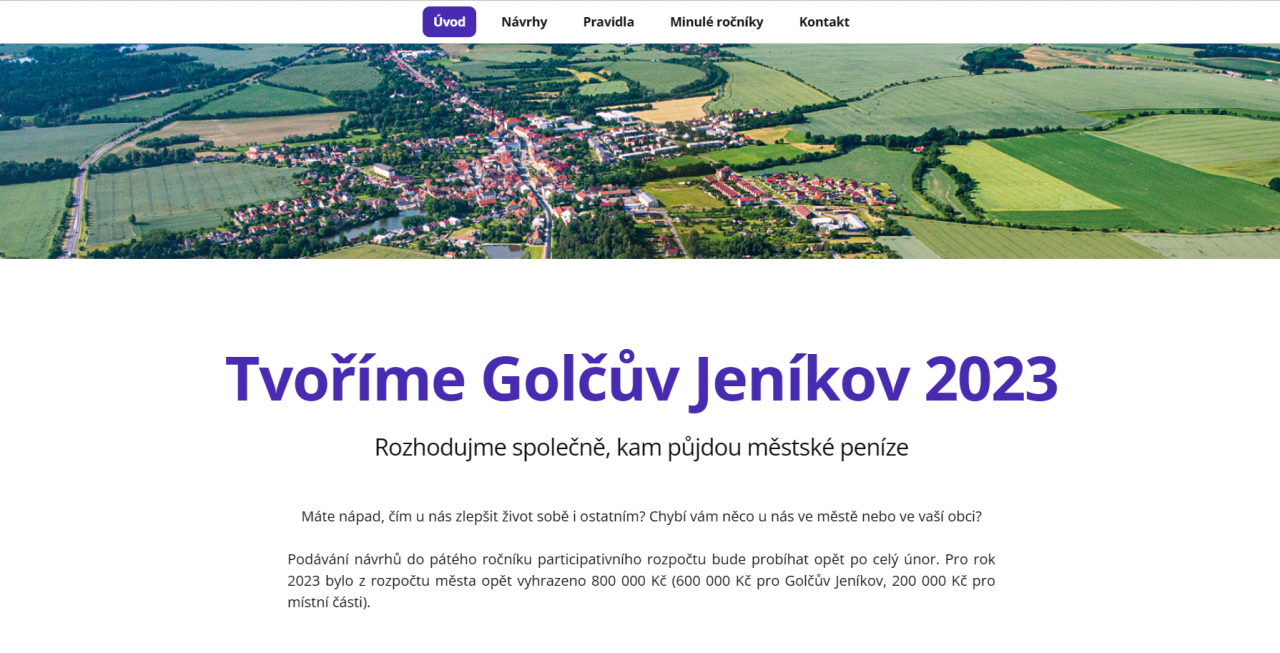Image resolution: width=1280 pixels, height=653 pixels.
Task: Click the word Tvoříme in the heading
Action: [x=345, y=379]
